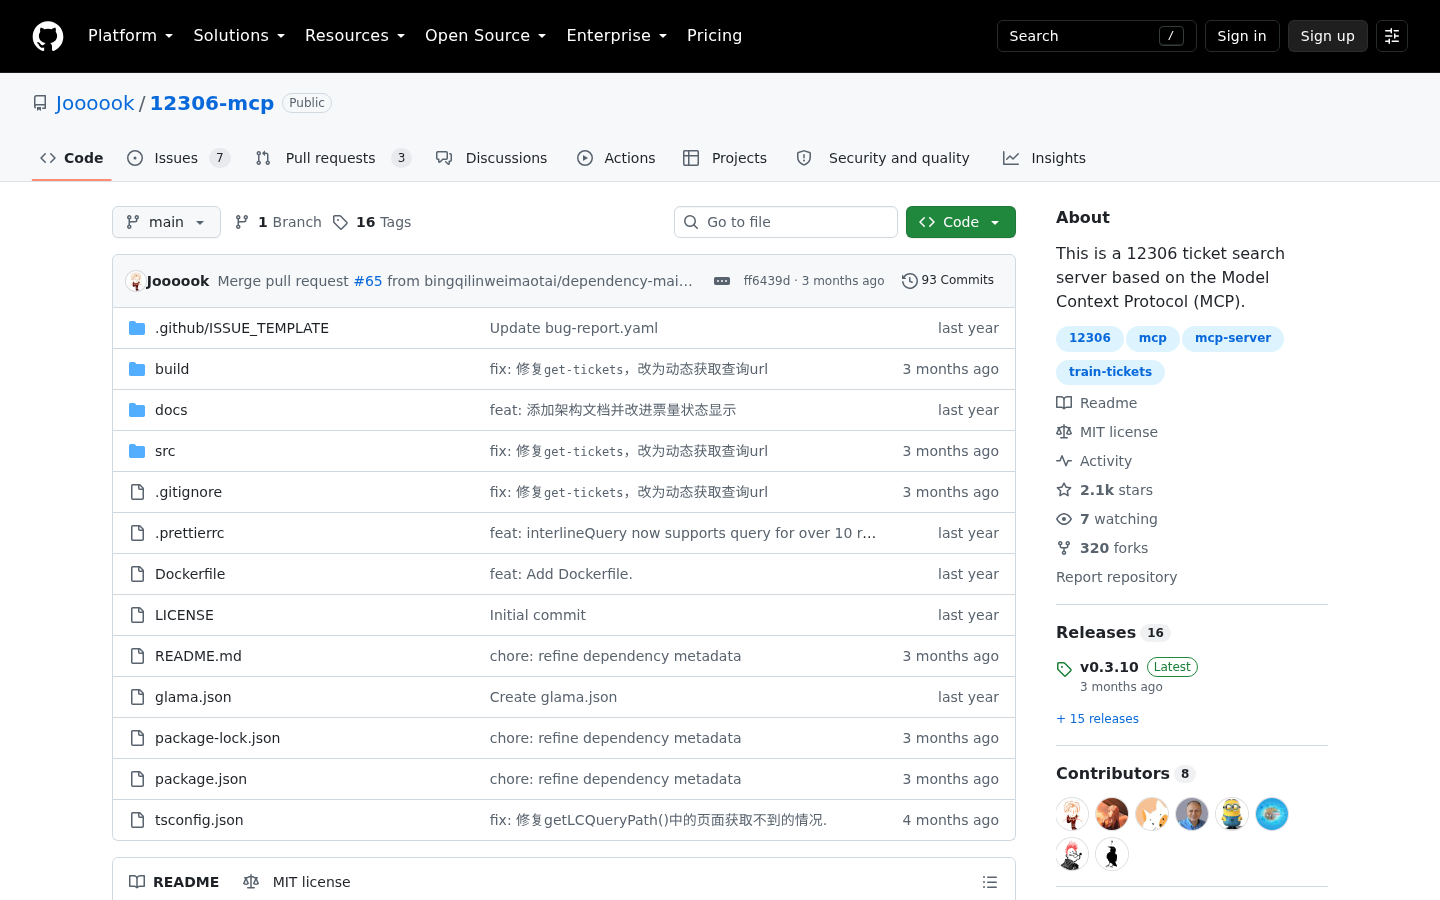1440x900 pixels.
Task: Click the first contributor avatar
Action: pos(1072,814)
